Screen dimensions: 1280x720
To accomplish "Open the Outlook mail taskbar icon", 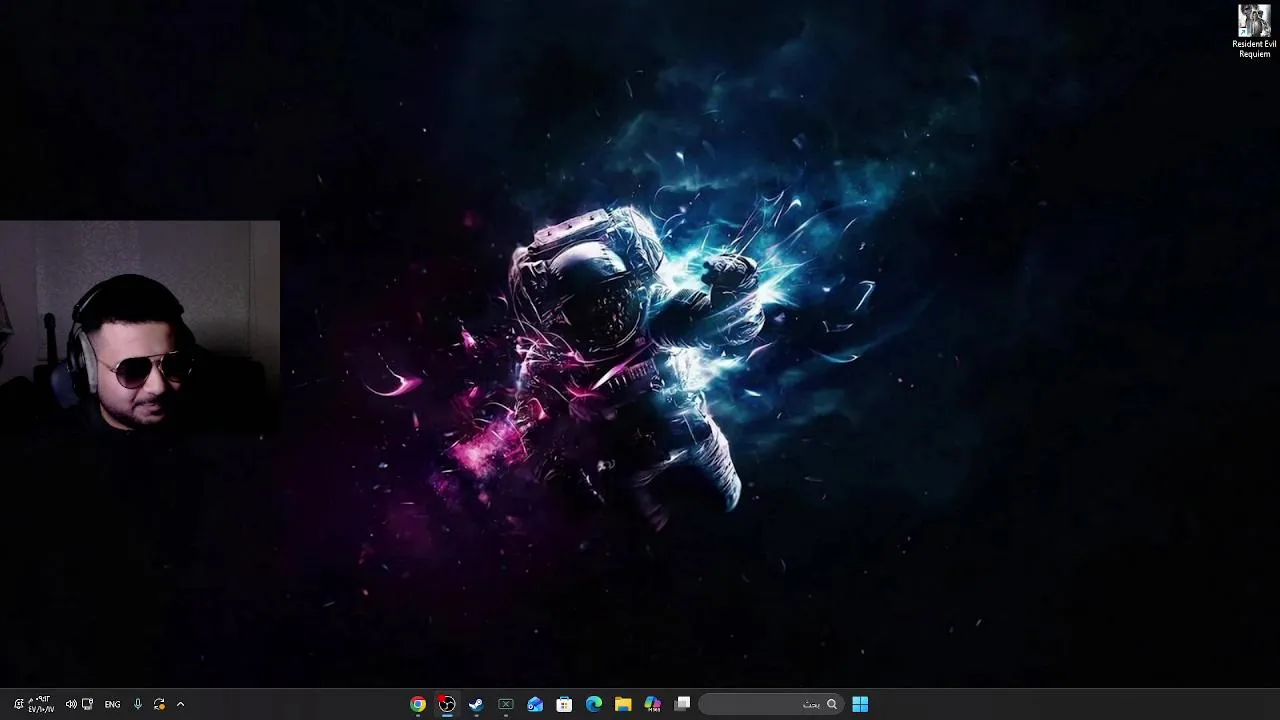I will pyautogui.click(x=535, y=704).
